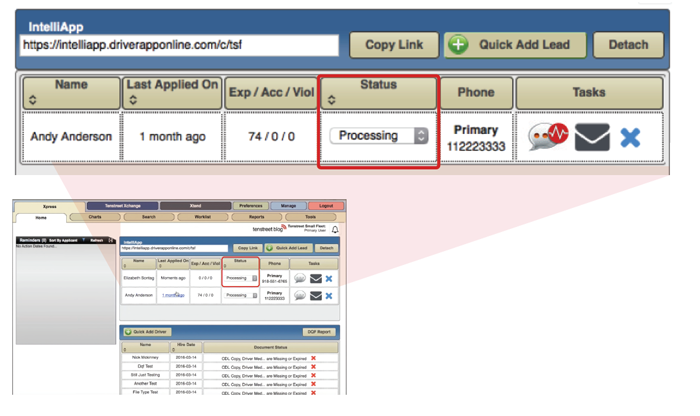700x416 pixels.
Task: Open the Reports sub-tab
Action: click(x=257, y=217)
